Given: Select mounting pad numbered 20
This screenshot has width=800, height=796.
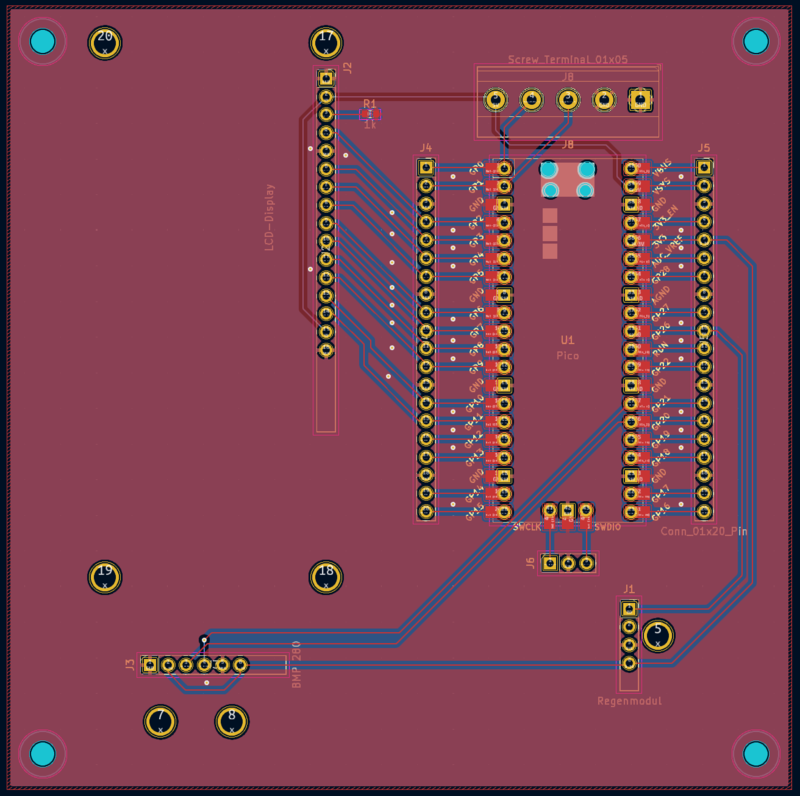Looking at the screenshot, I should [x=105, y=43].
